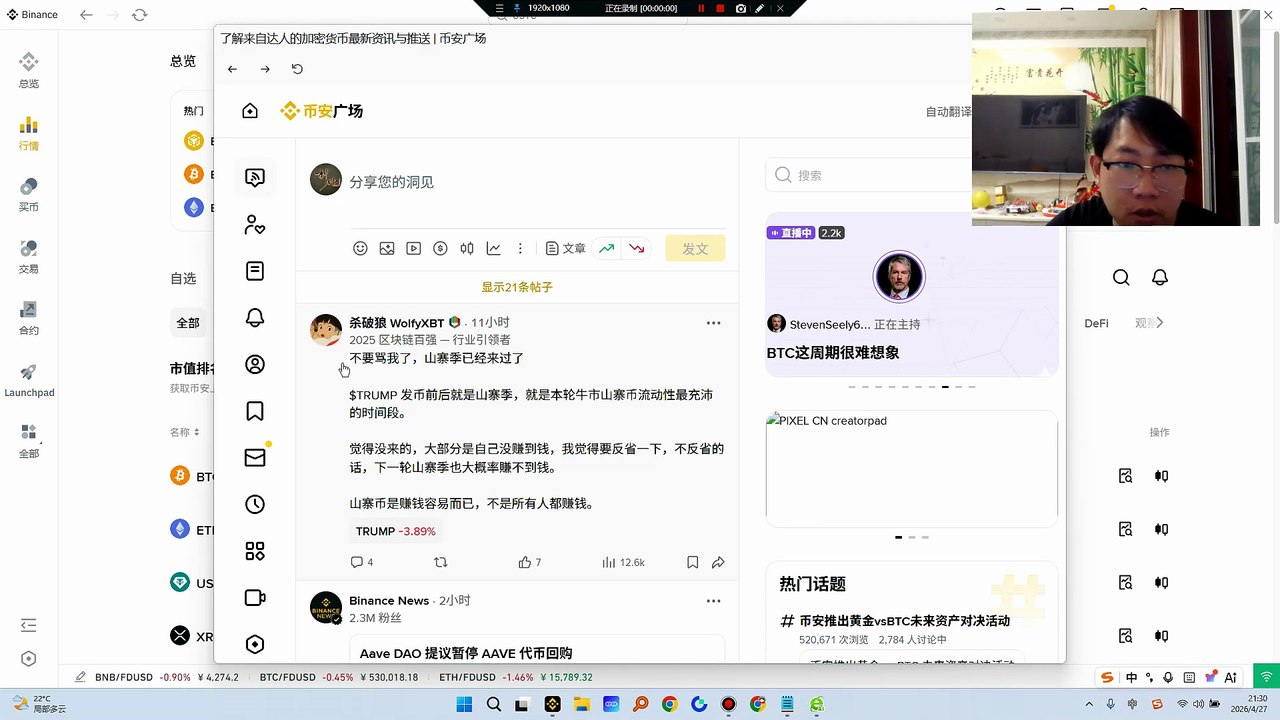Click the 发文 post button
1280x720 pixels.
(695, 248)
